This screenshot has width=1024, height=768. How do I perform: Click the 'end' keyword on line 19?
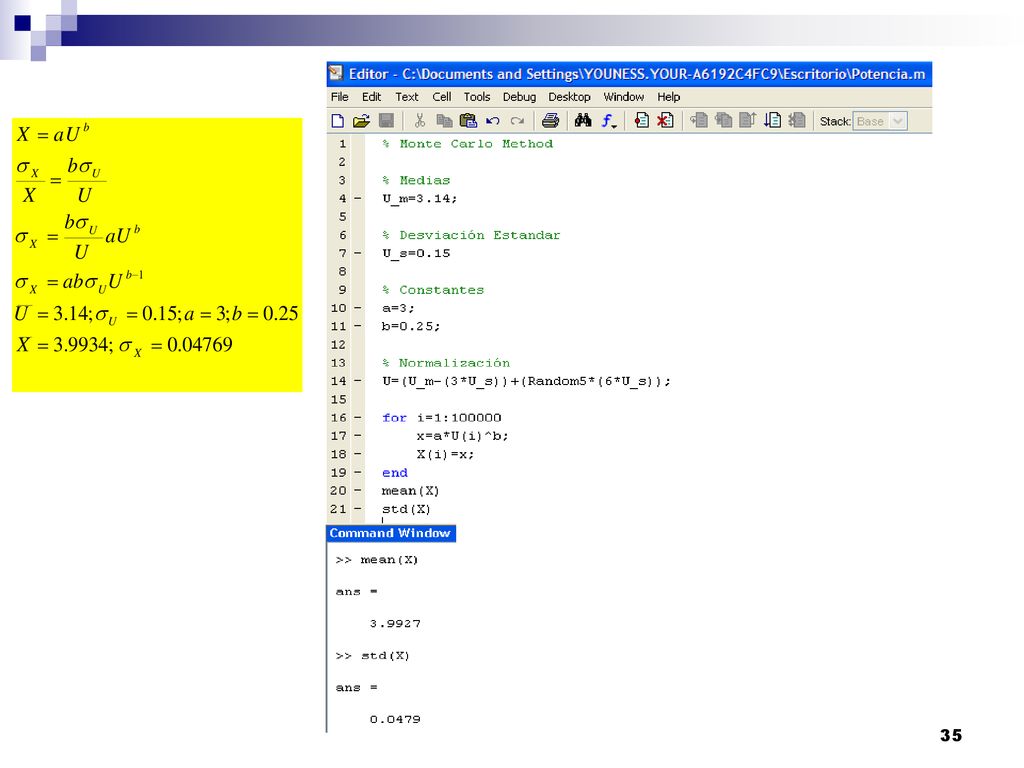coord(394,473)
